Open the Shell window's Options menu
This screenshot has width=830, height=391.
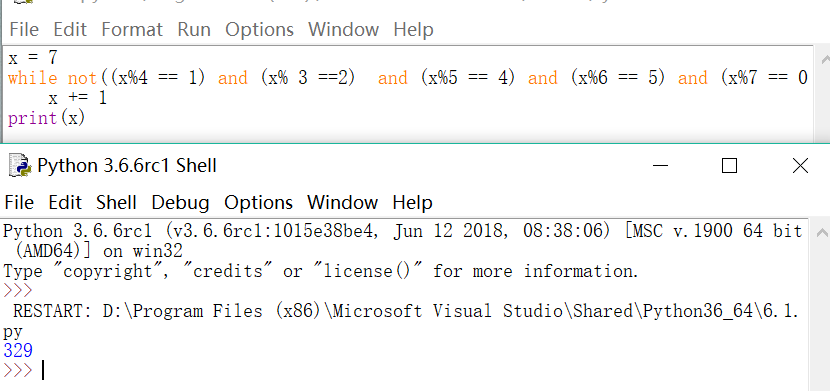point(258,203)
